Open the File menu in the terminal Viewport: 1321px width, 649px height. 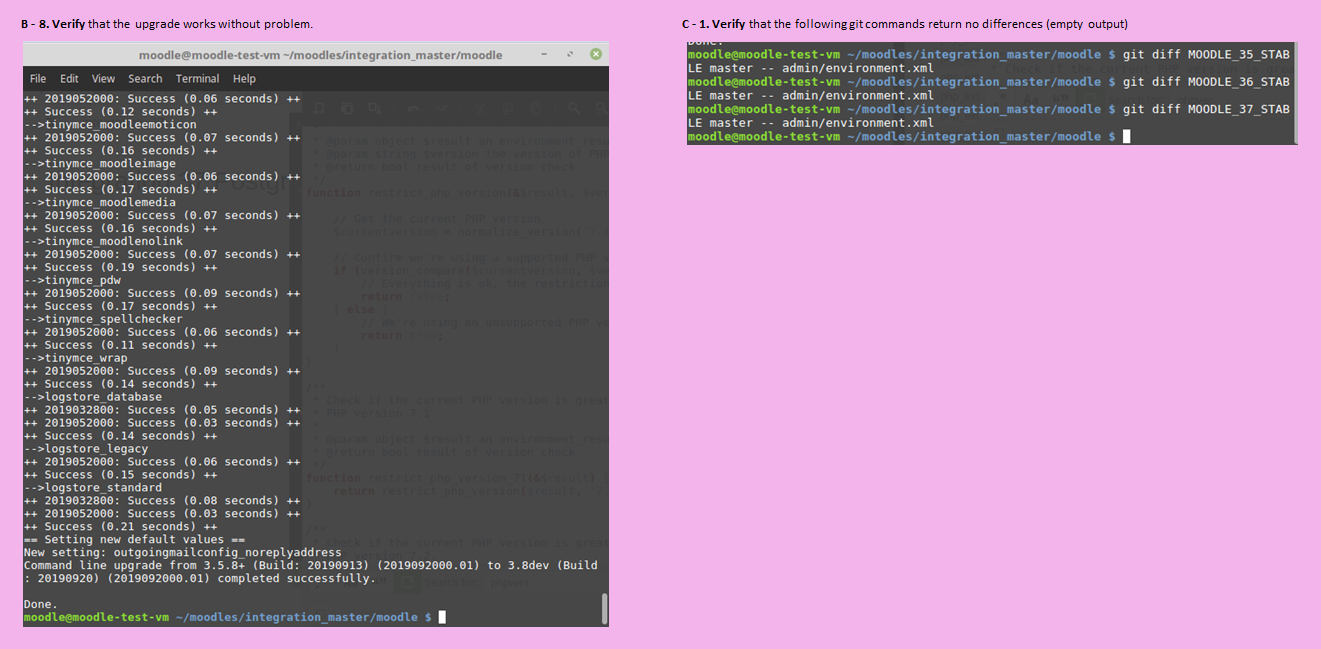click(38, 78)
